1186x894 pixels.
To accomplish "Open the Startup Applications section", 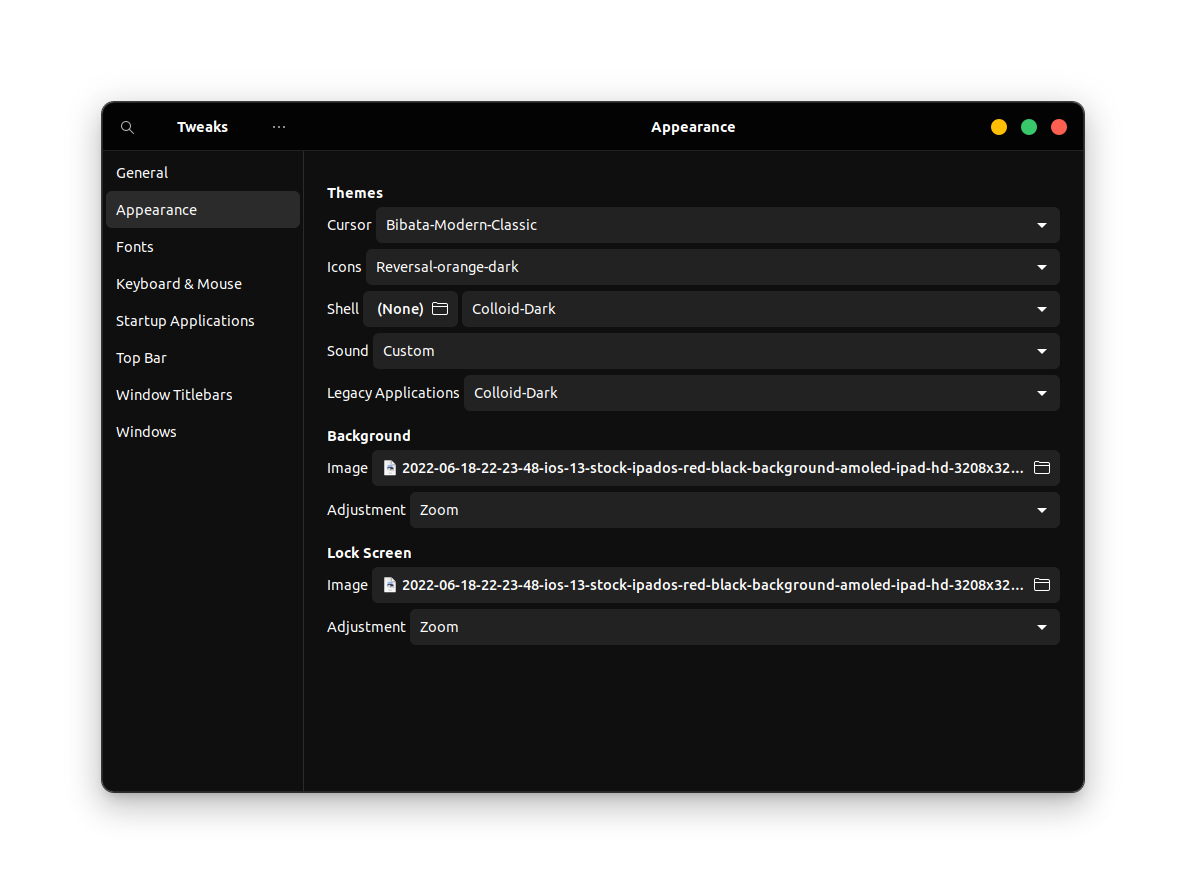I will pos(185,321).
